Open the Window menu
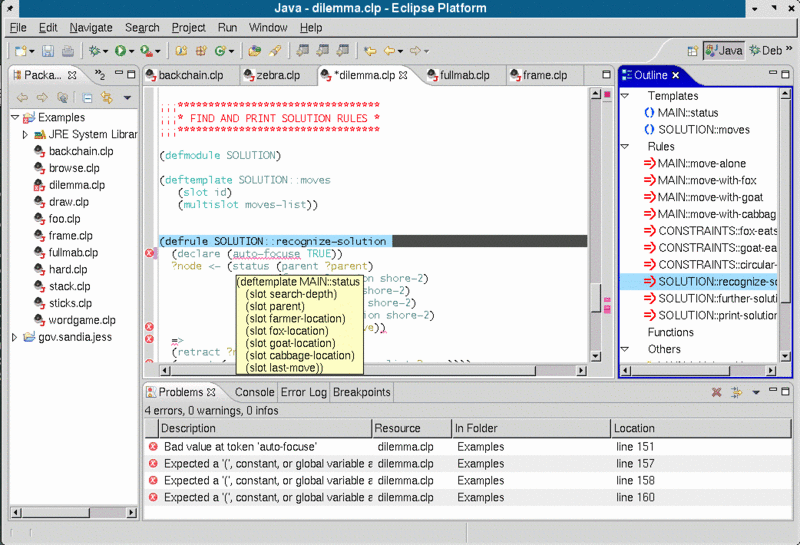 pos(268,28)
